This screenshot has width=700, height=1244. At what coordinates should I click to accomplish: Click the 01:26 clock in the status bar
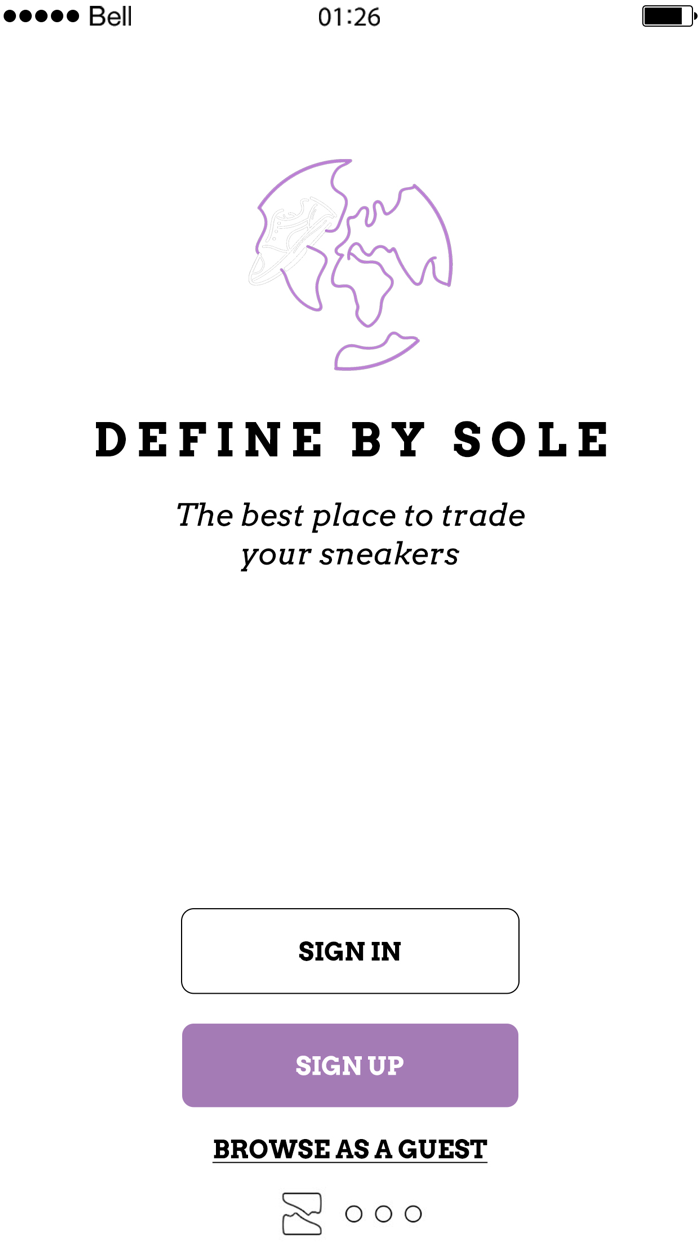[x=350, y=16]
